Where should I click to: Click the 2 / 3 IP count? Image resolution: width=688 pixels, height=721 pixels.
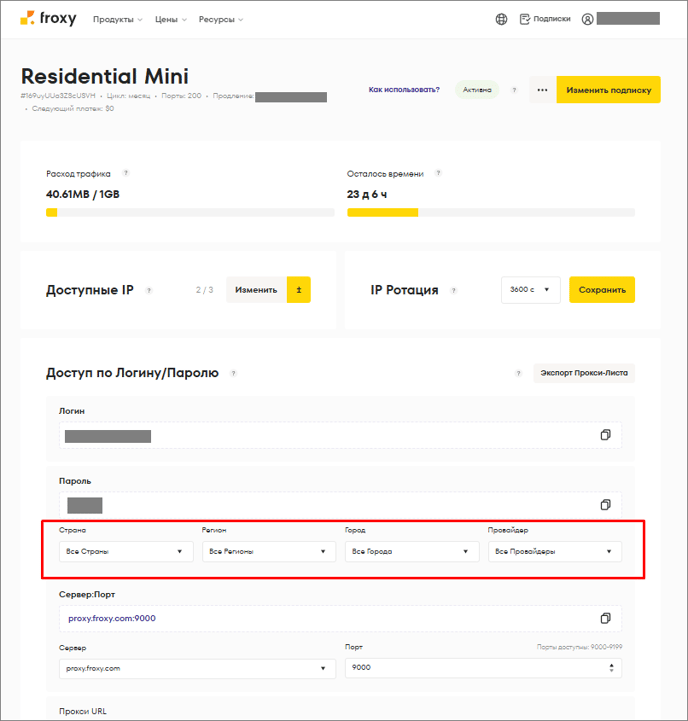[205, 290]
